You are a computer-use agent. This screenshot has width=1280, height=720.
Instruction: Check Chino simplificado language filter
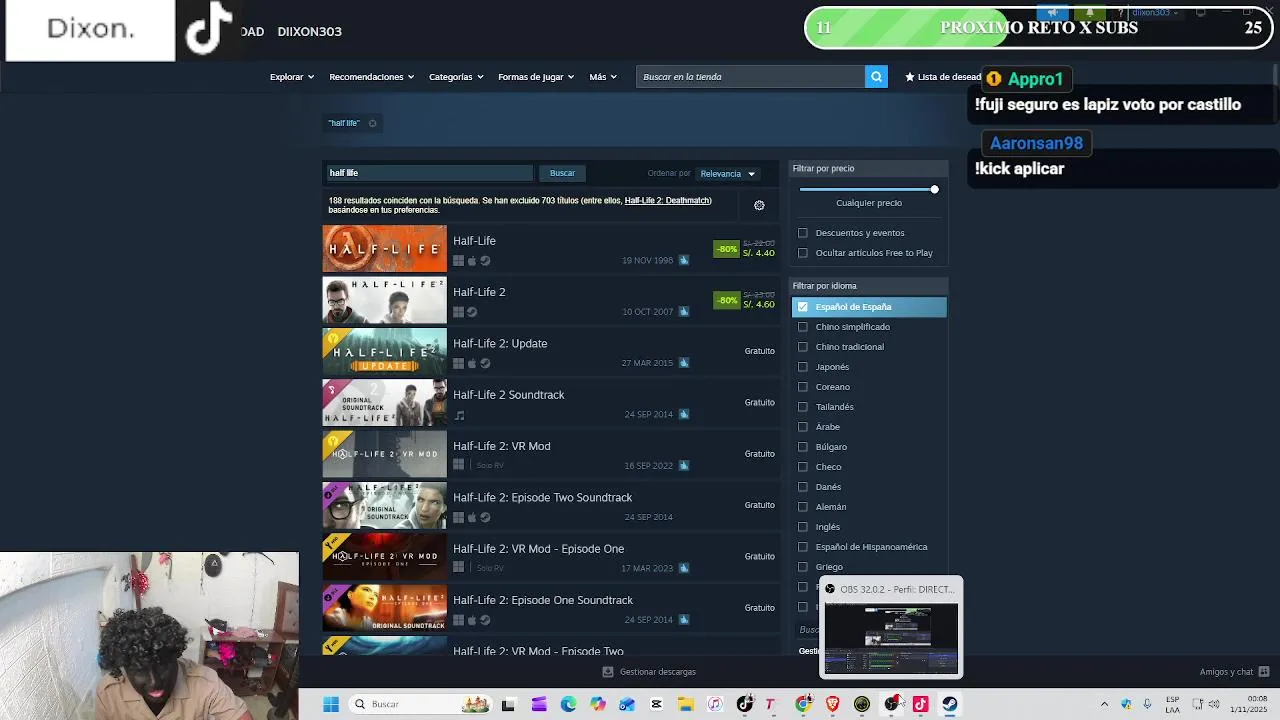[802, 327]
